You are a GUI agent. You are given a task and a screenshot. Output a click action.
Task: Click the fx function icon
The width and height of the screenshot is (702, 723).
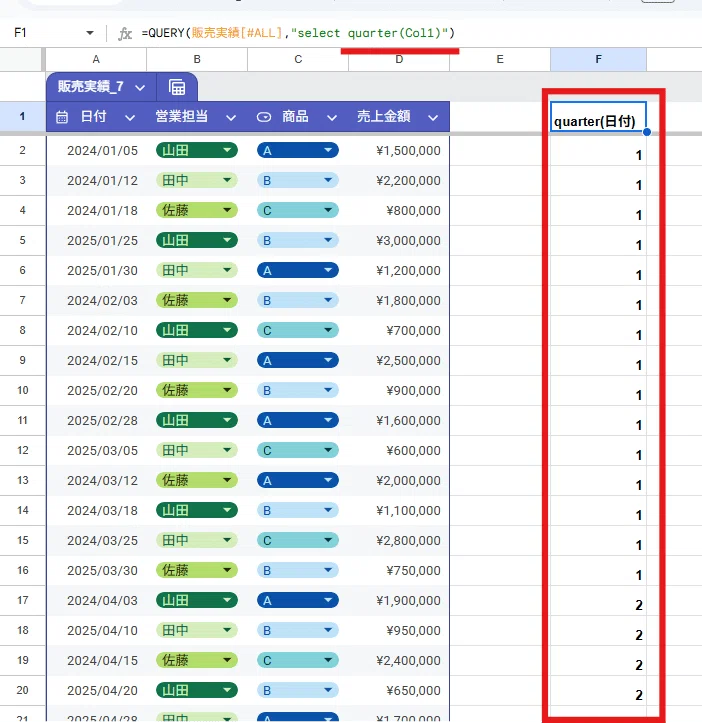pos(125,33)
